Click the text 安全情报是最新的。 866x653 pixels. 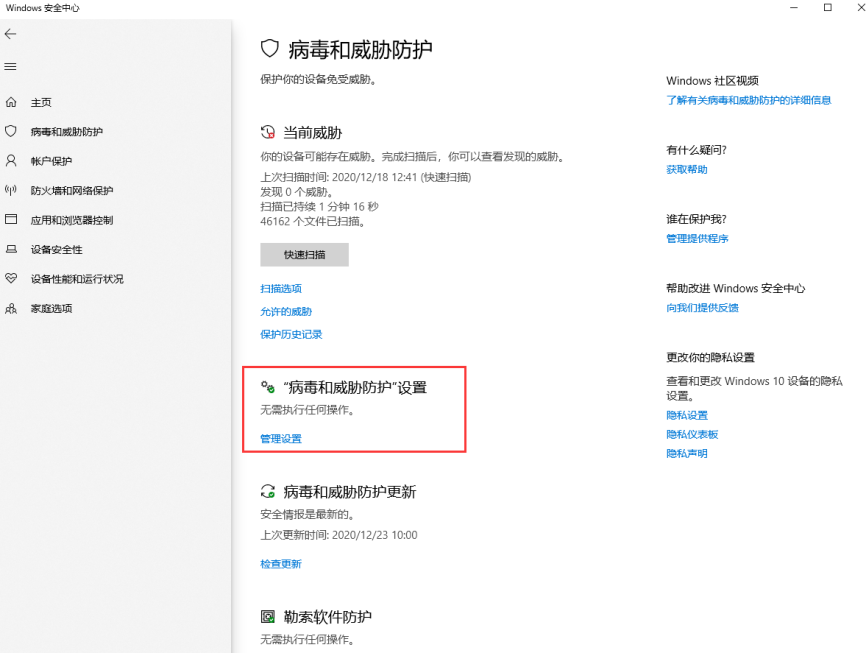307,514
